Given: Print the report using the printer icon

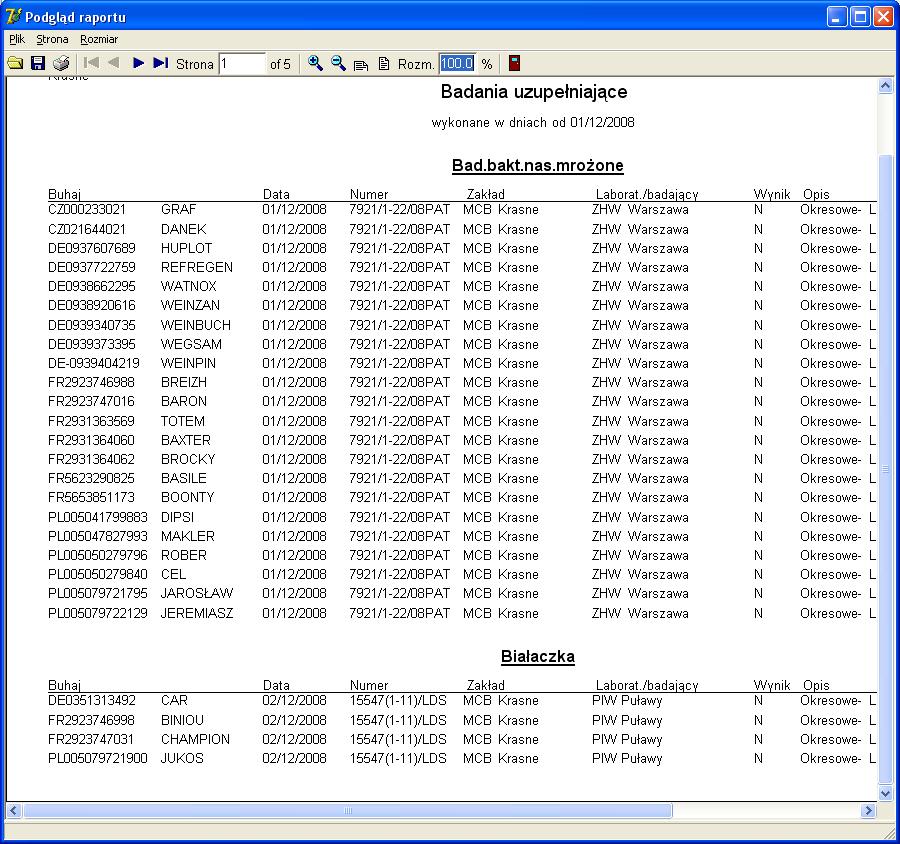Looking at the screenshot, I should point(61,63).
